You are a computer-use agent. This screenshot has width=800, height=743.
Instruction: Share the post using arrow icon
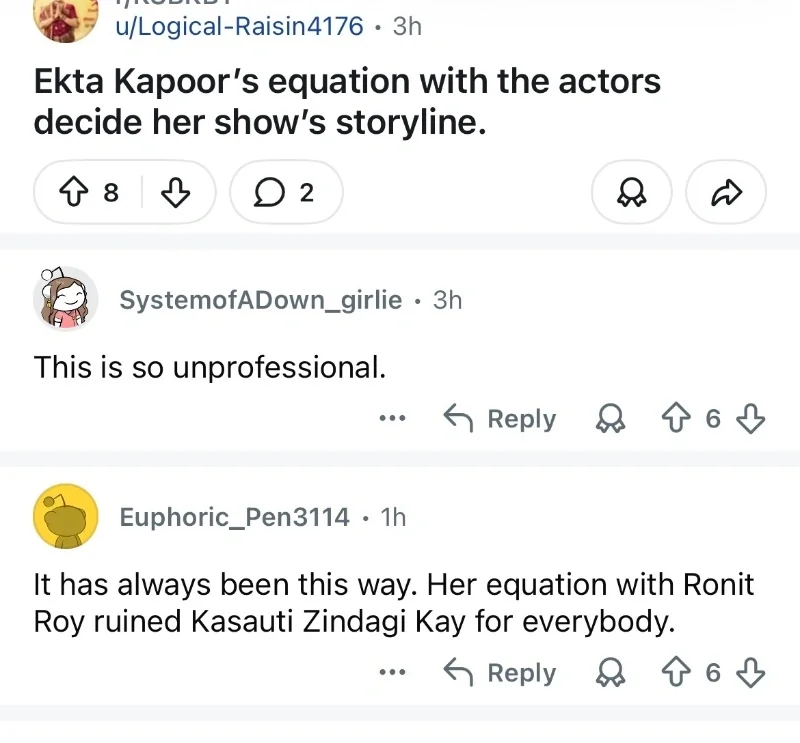pos(726,192)
